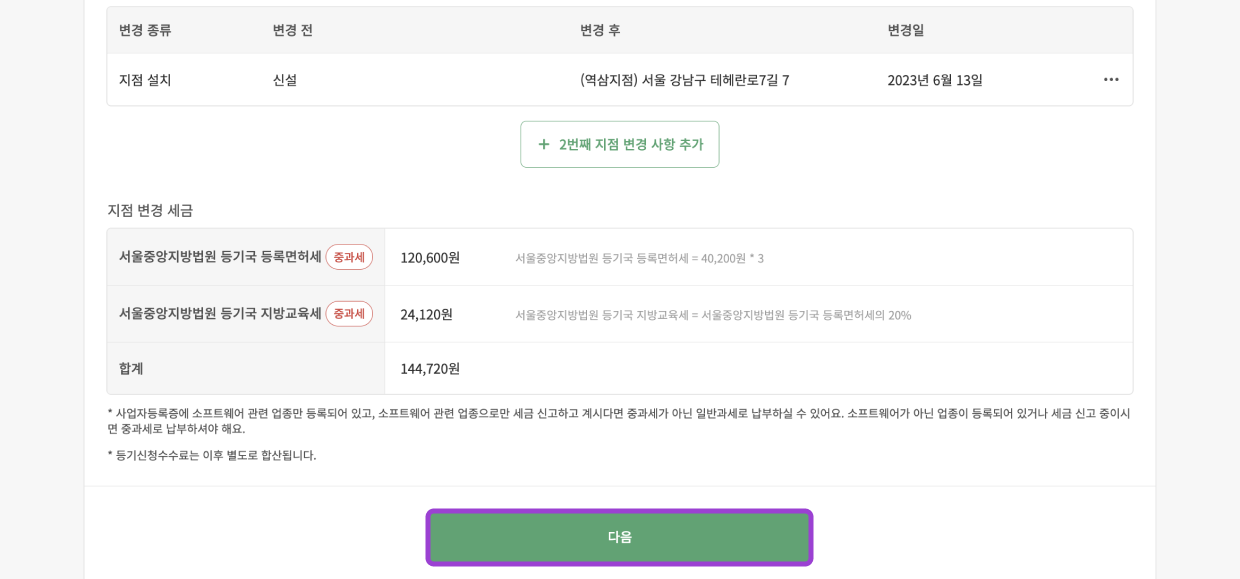Proceed with the green 다음 button
This screenshot has height=579, width=1240.
coord(619,537)
